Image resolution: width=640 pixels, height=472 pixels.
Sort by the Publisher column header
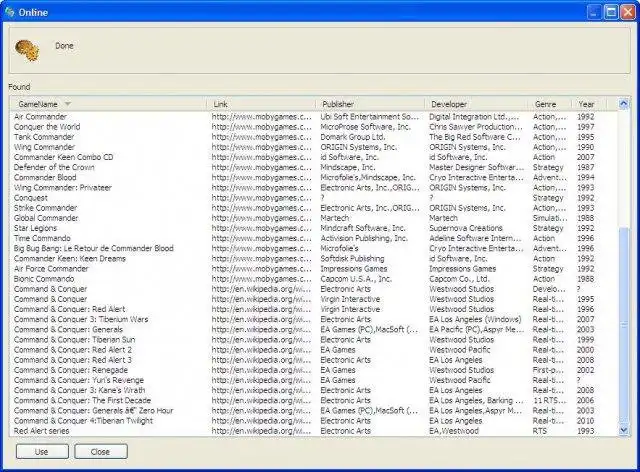point(370,104)
